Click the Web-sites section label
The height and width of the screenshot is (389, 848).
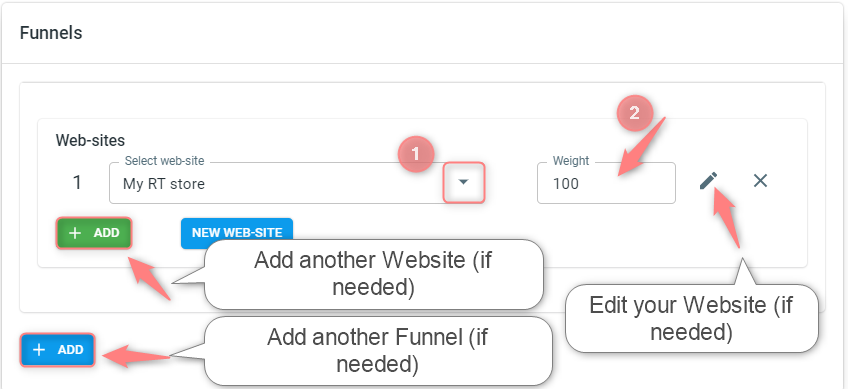tap(90, 141)
